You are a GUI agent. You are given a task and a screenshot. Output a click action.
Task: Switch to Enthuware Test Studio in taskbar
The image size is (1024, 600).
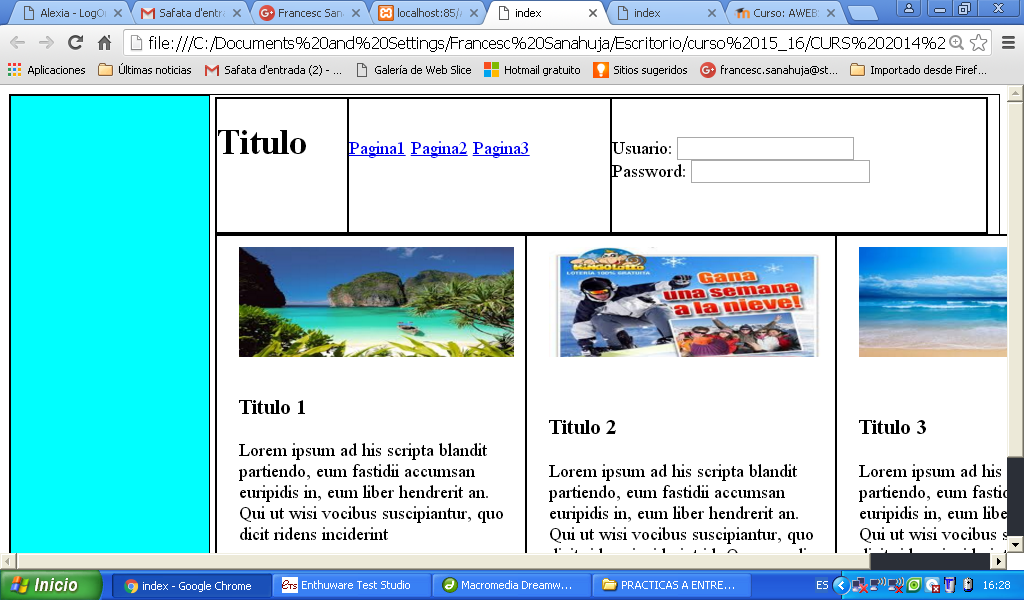tap(351, 586)
